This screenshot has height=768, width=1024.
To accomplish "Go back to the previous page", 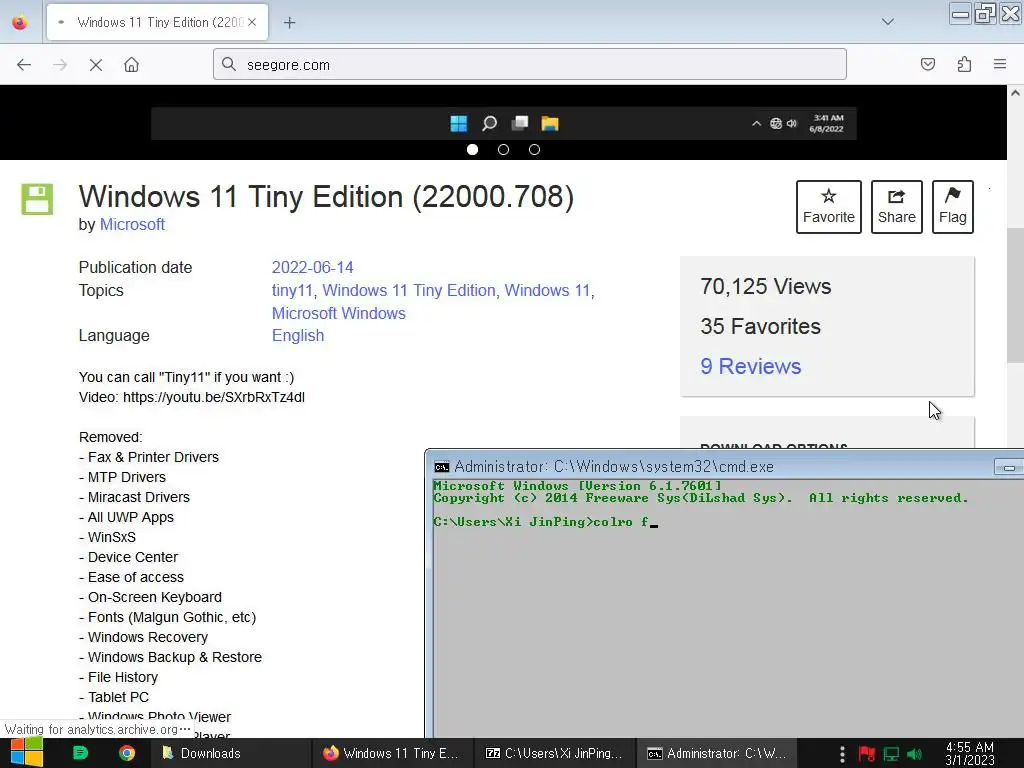I will (24, 65).
